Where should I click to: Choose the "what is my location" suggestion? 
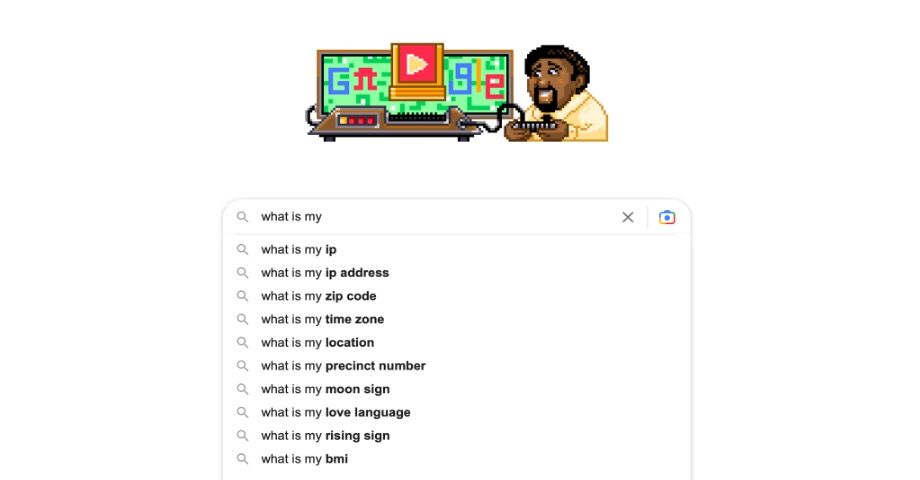pyautogui.click(x=317, y=343)
